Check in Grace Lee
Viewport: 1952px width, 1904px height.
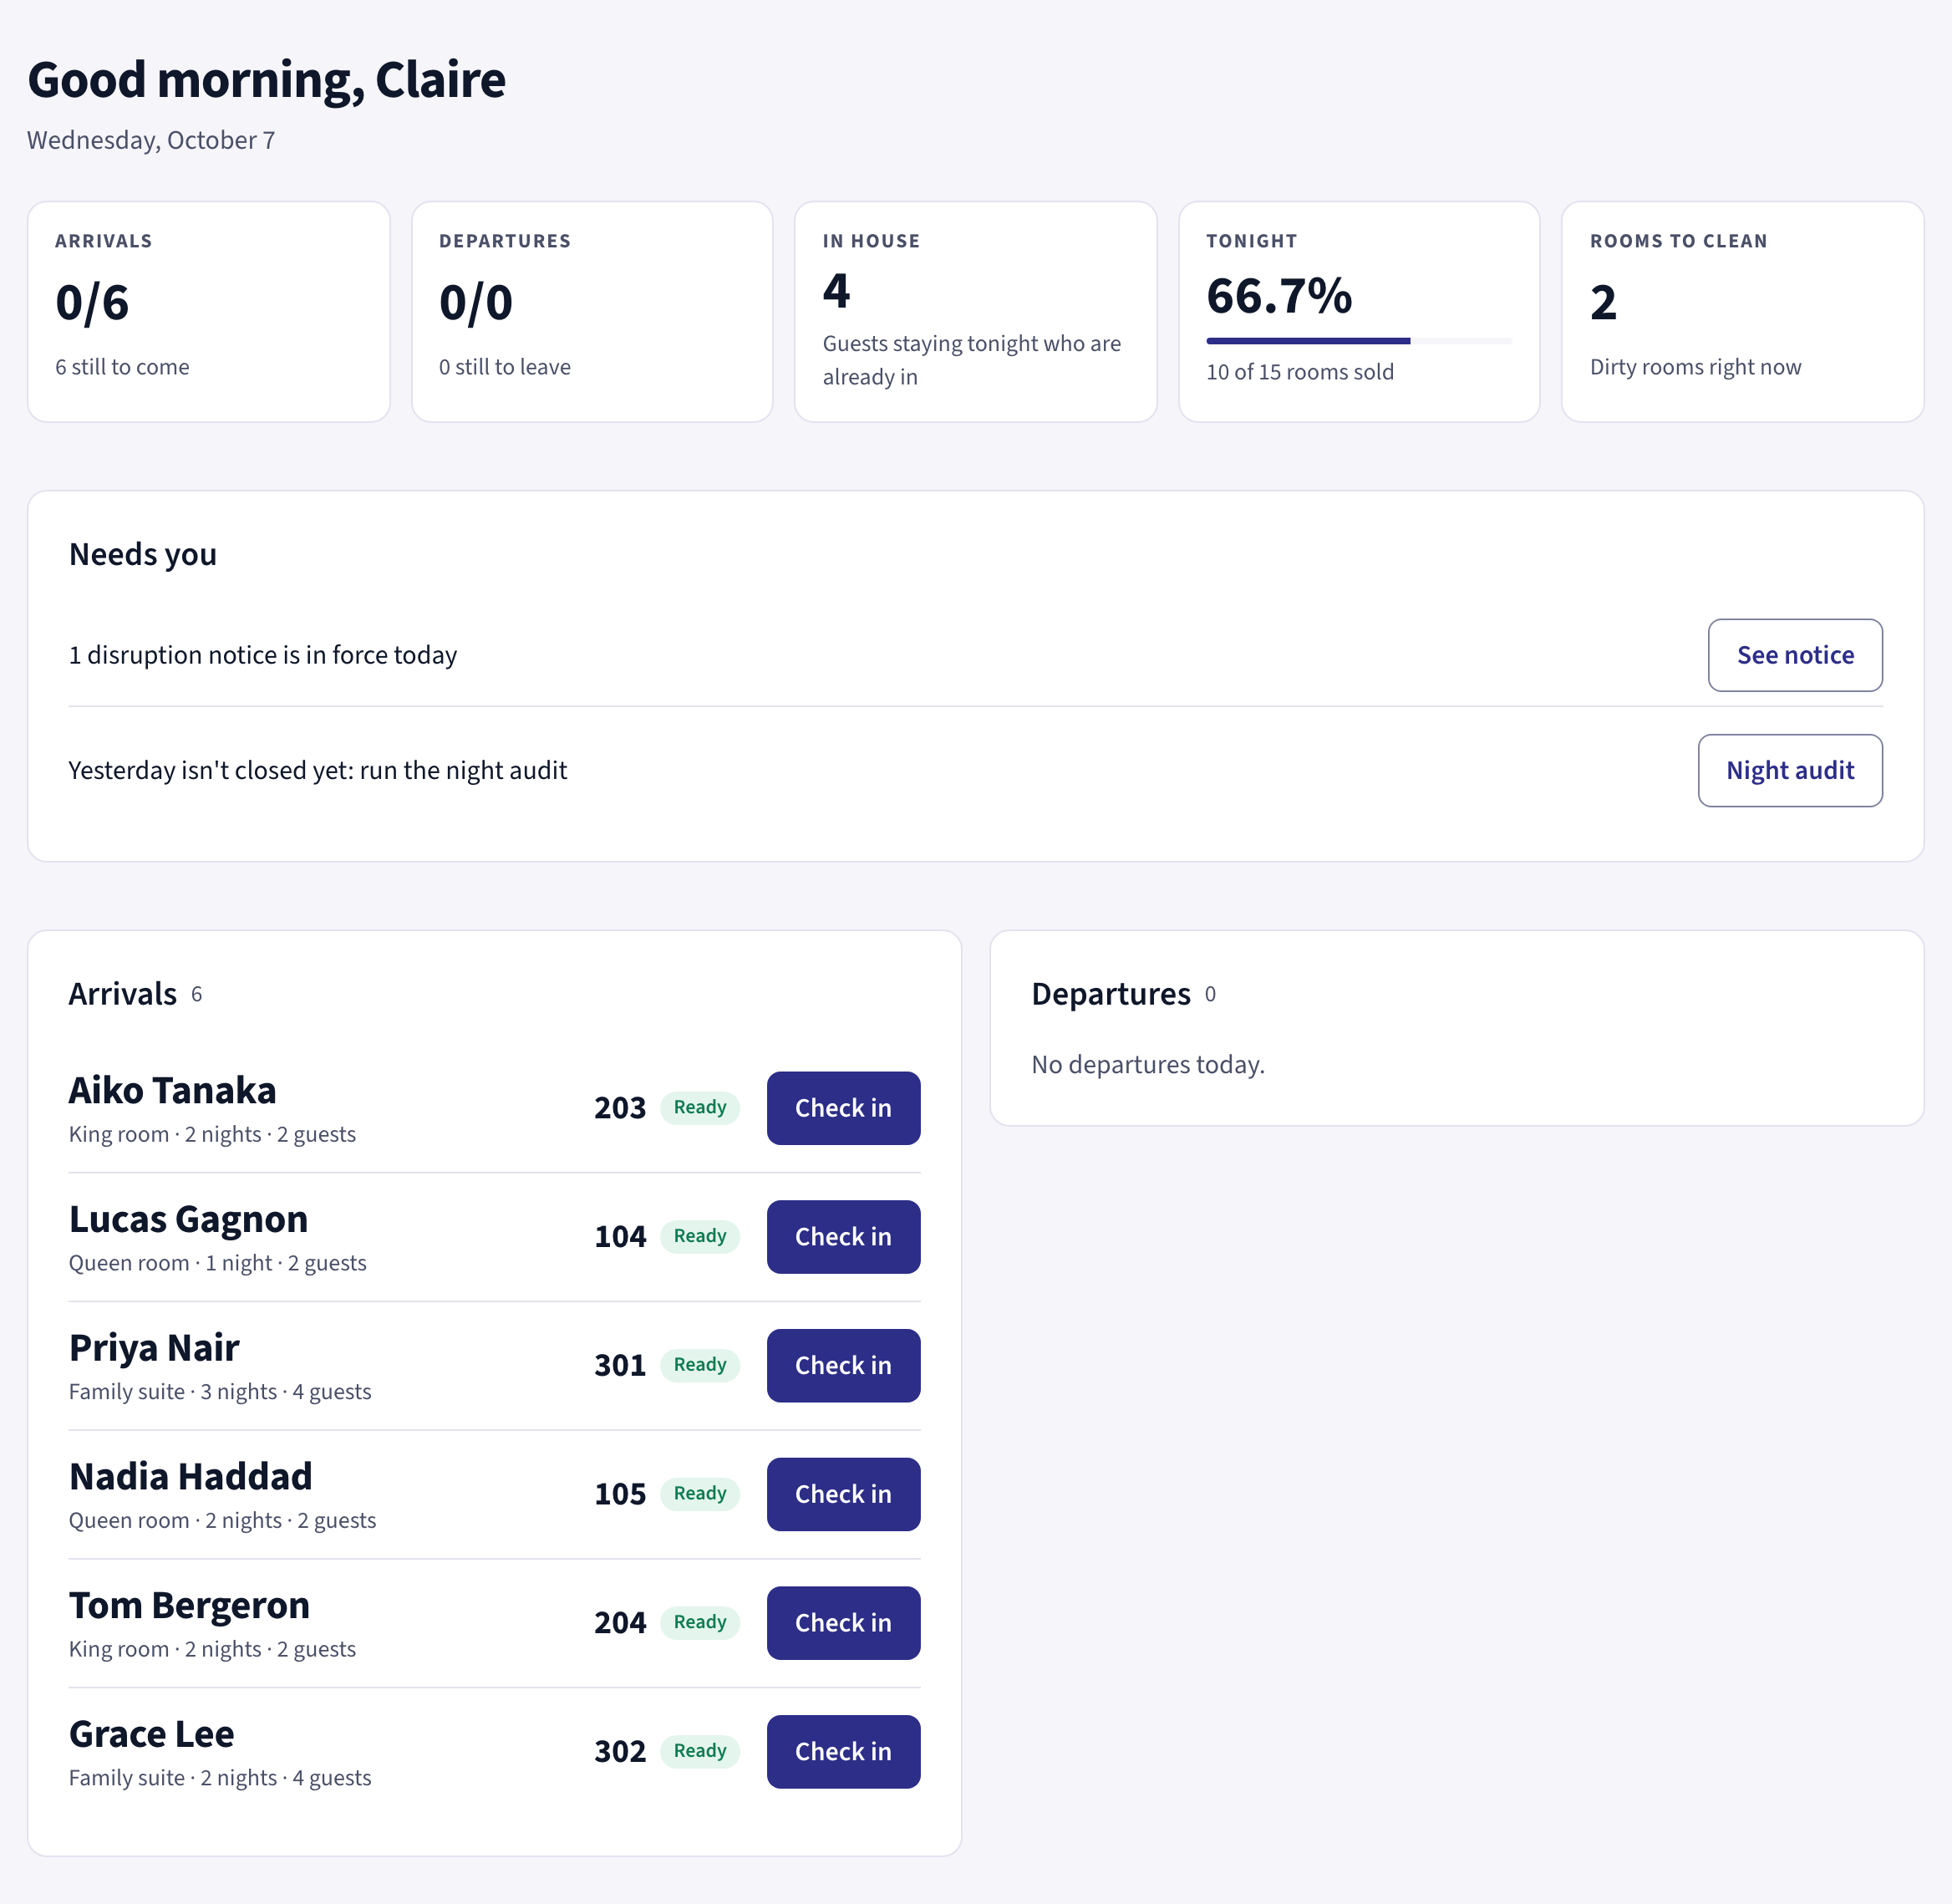pos(843,1751)
